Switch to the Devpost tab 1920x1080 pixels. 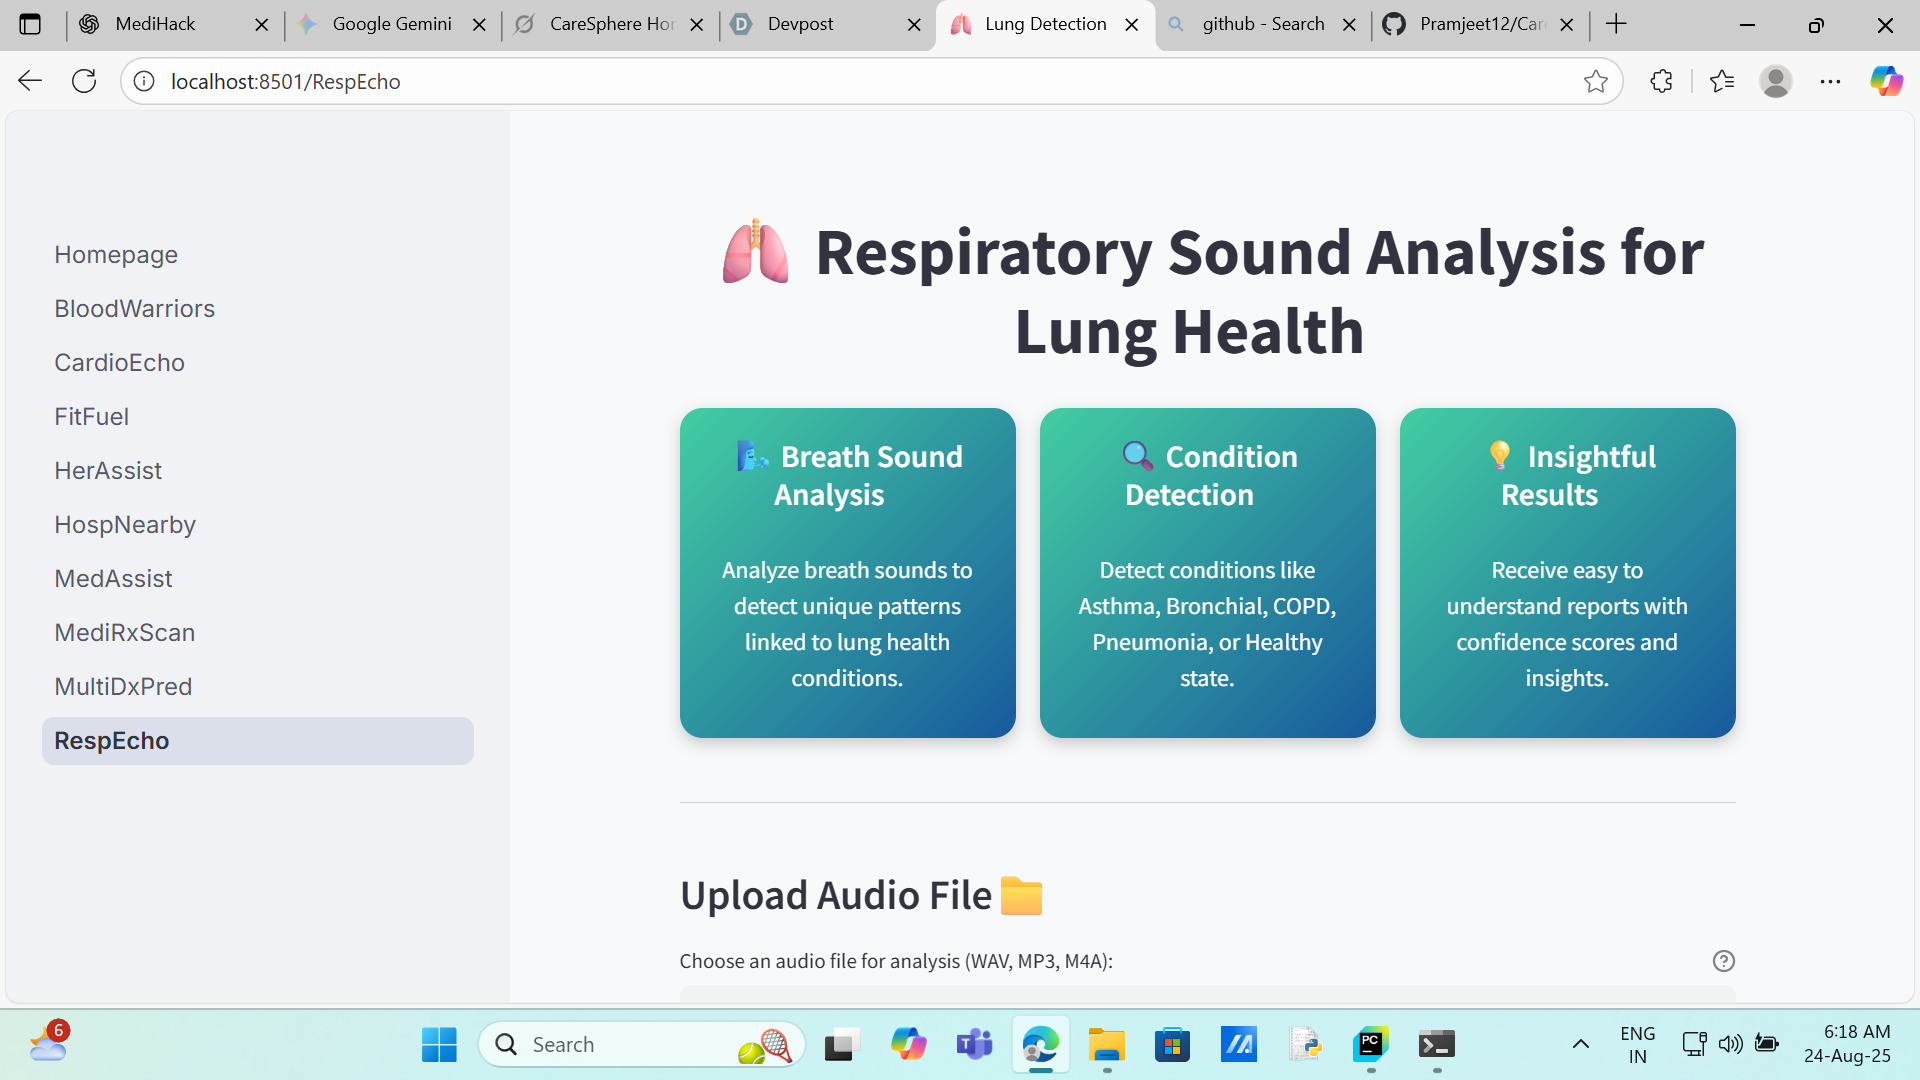click(800, 24)
